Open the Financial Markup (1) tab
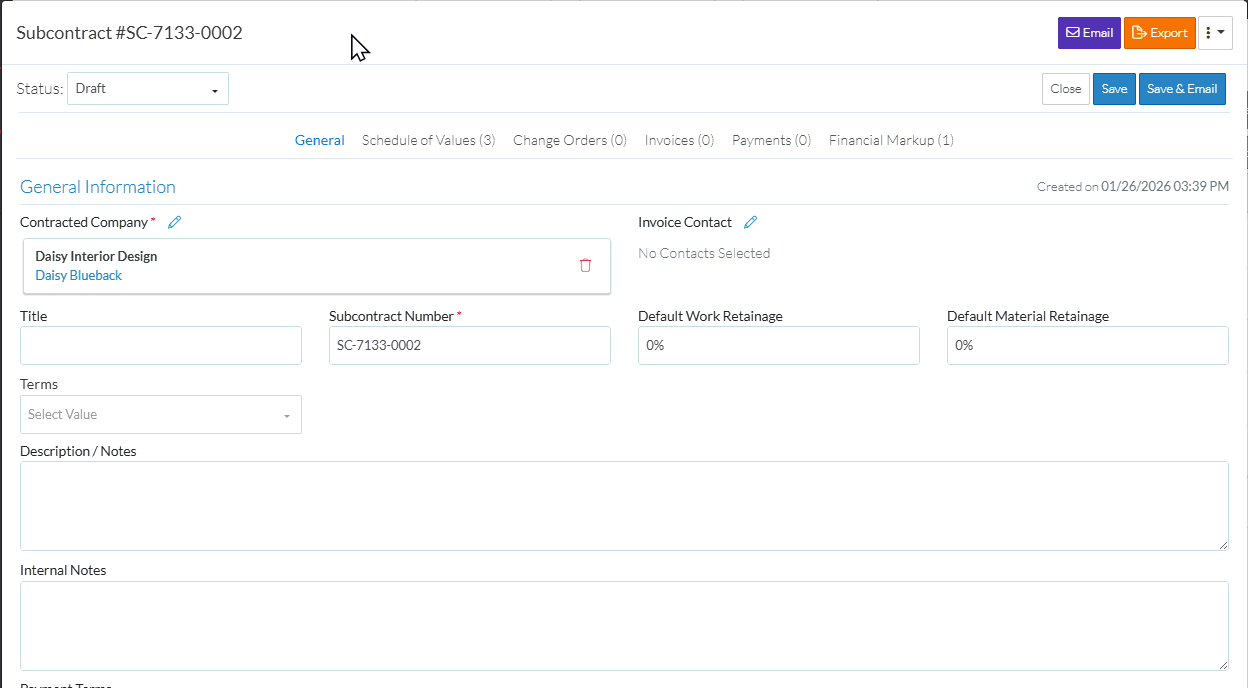The height and width of the screenshot is (688, 1248). tap(891, 140)
